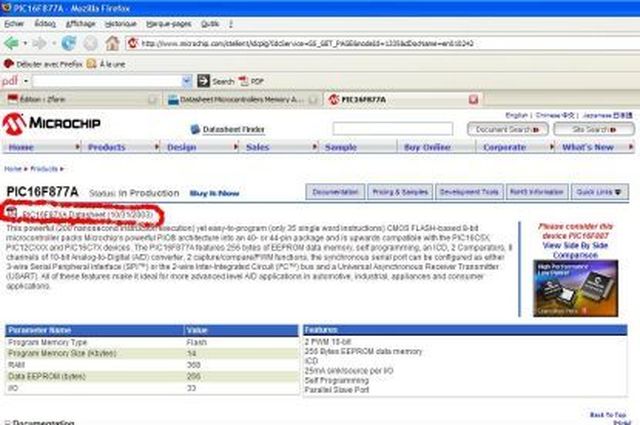Open the Home page house icon
The image size is (640, 425).
click(x=112, y=43)
